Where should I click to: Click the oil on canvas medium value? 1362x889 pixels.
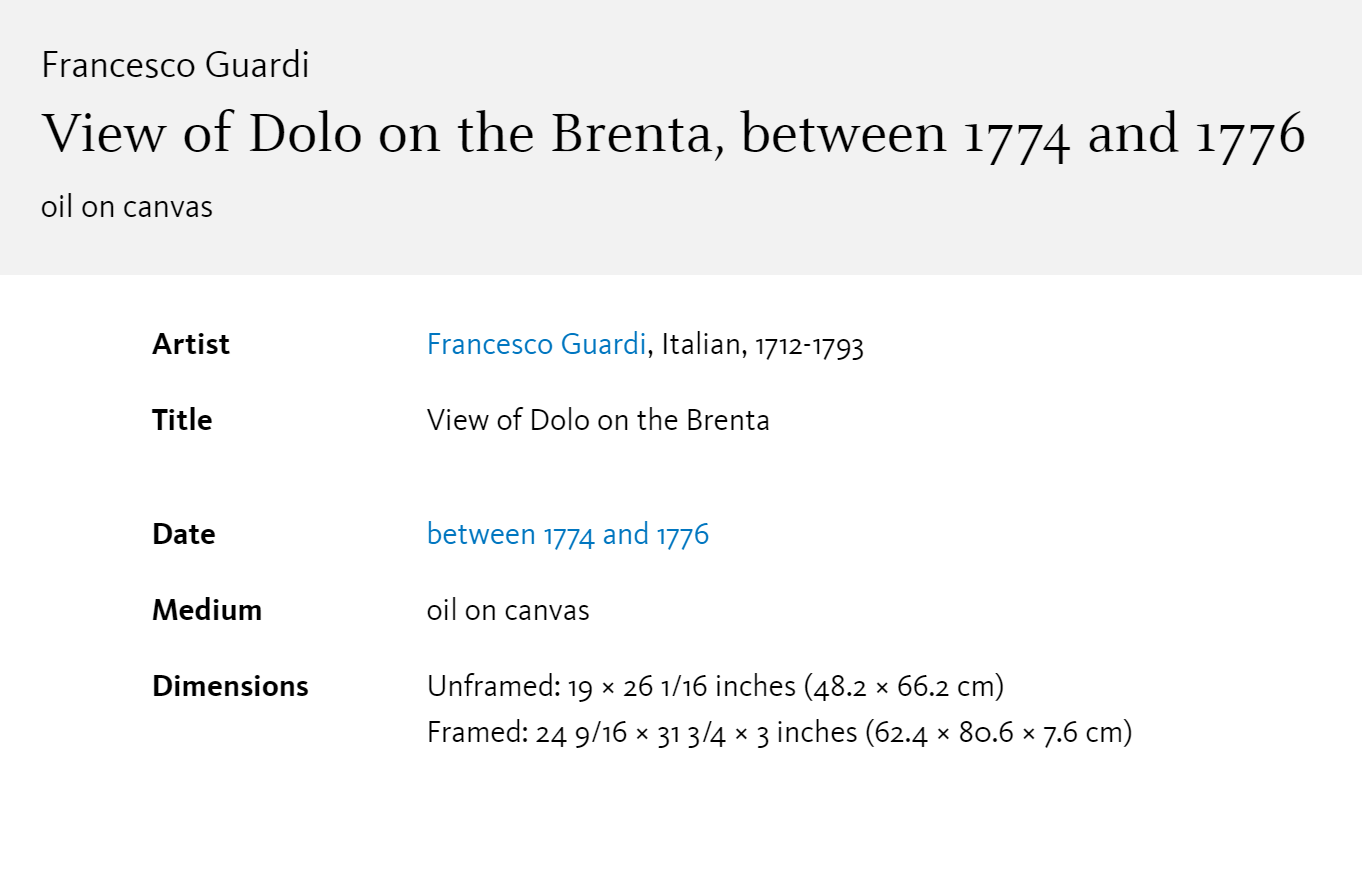508,610
